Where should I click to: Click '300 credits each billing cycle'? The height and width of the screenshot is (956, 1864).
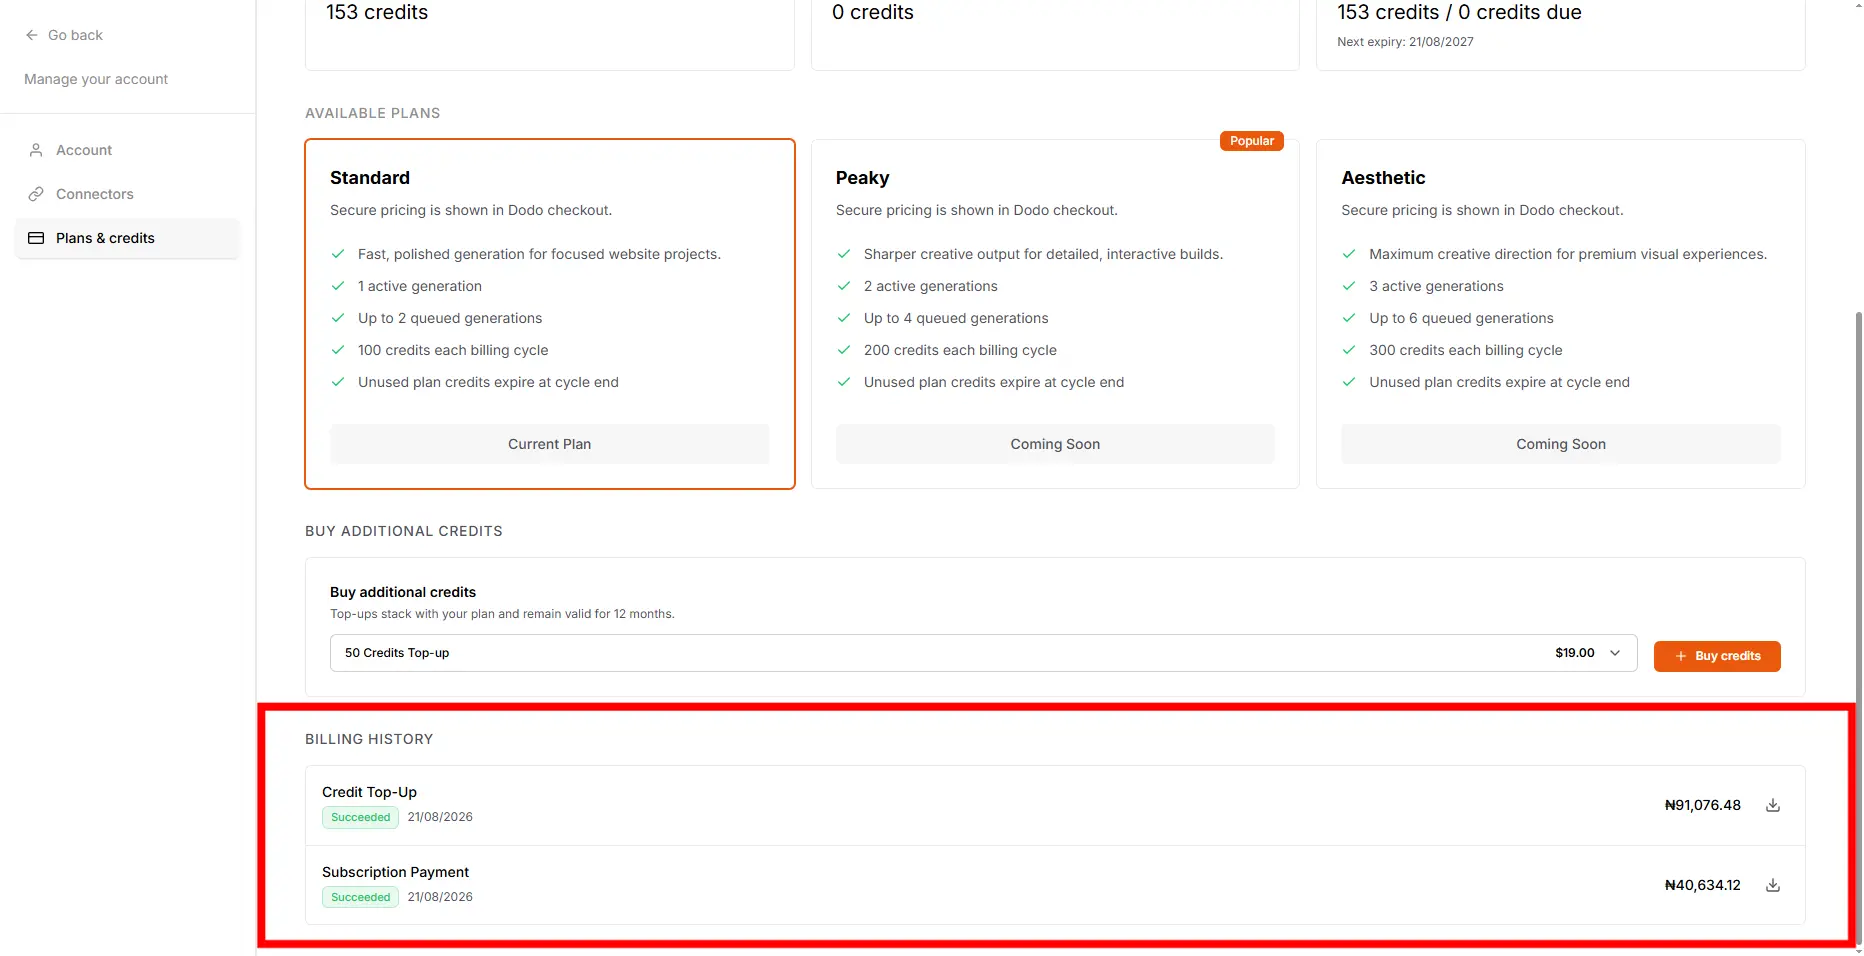(1465, 350)
